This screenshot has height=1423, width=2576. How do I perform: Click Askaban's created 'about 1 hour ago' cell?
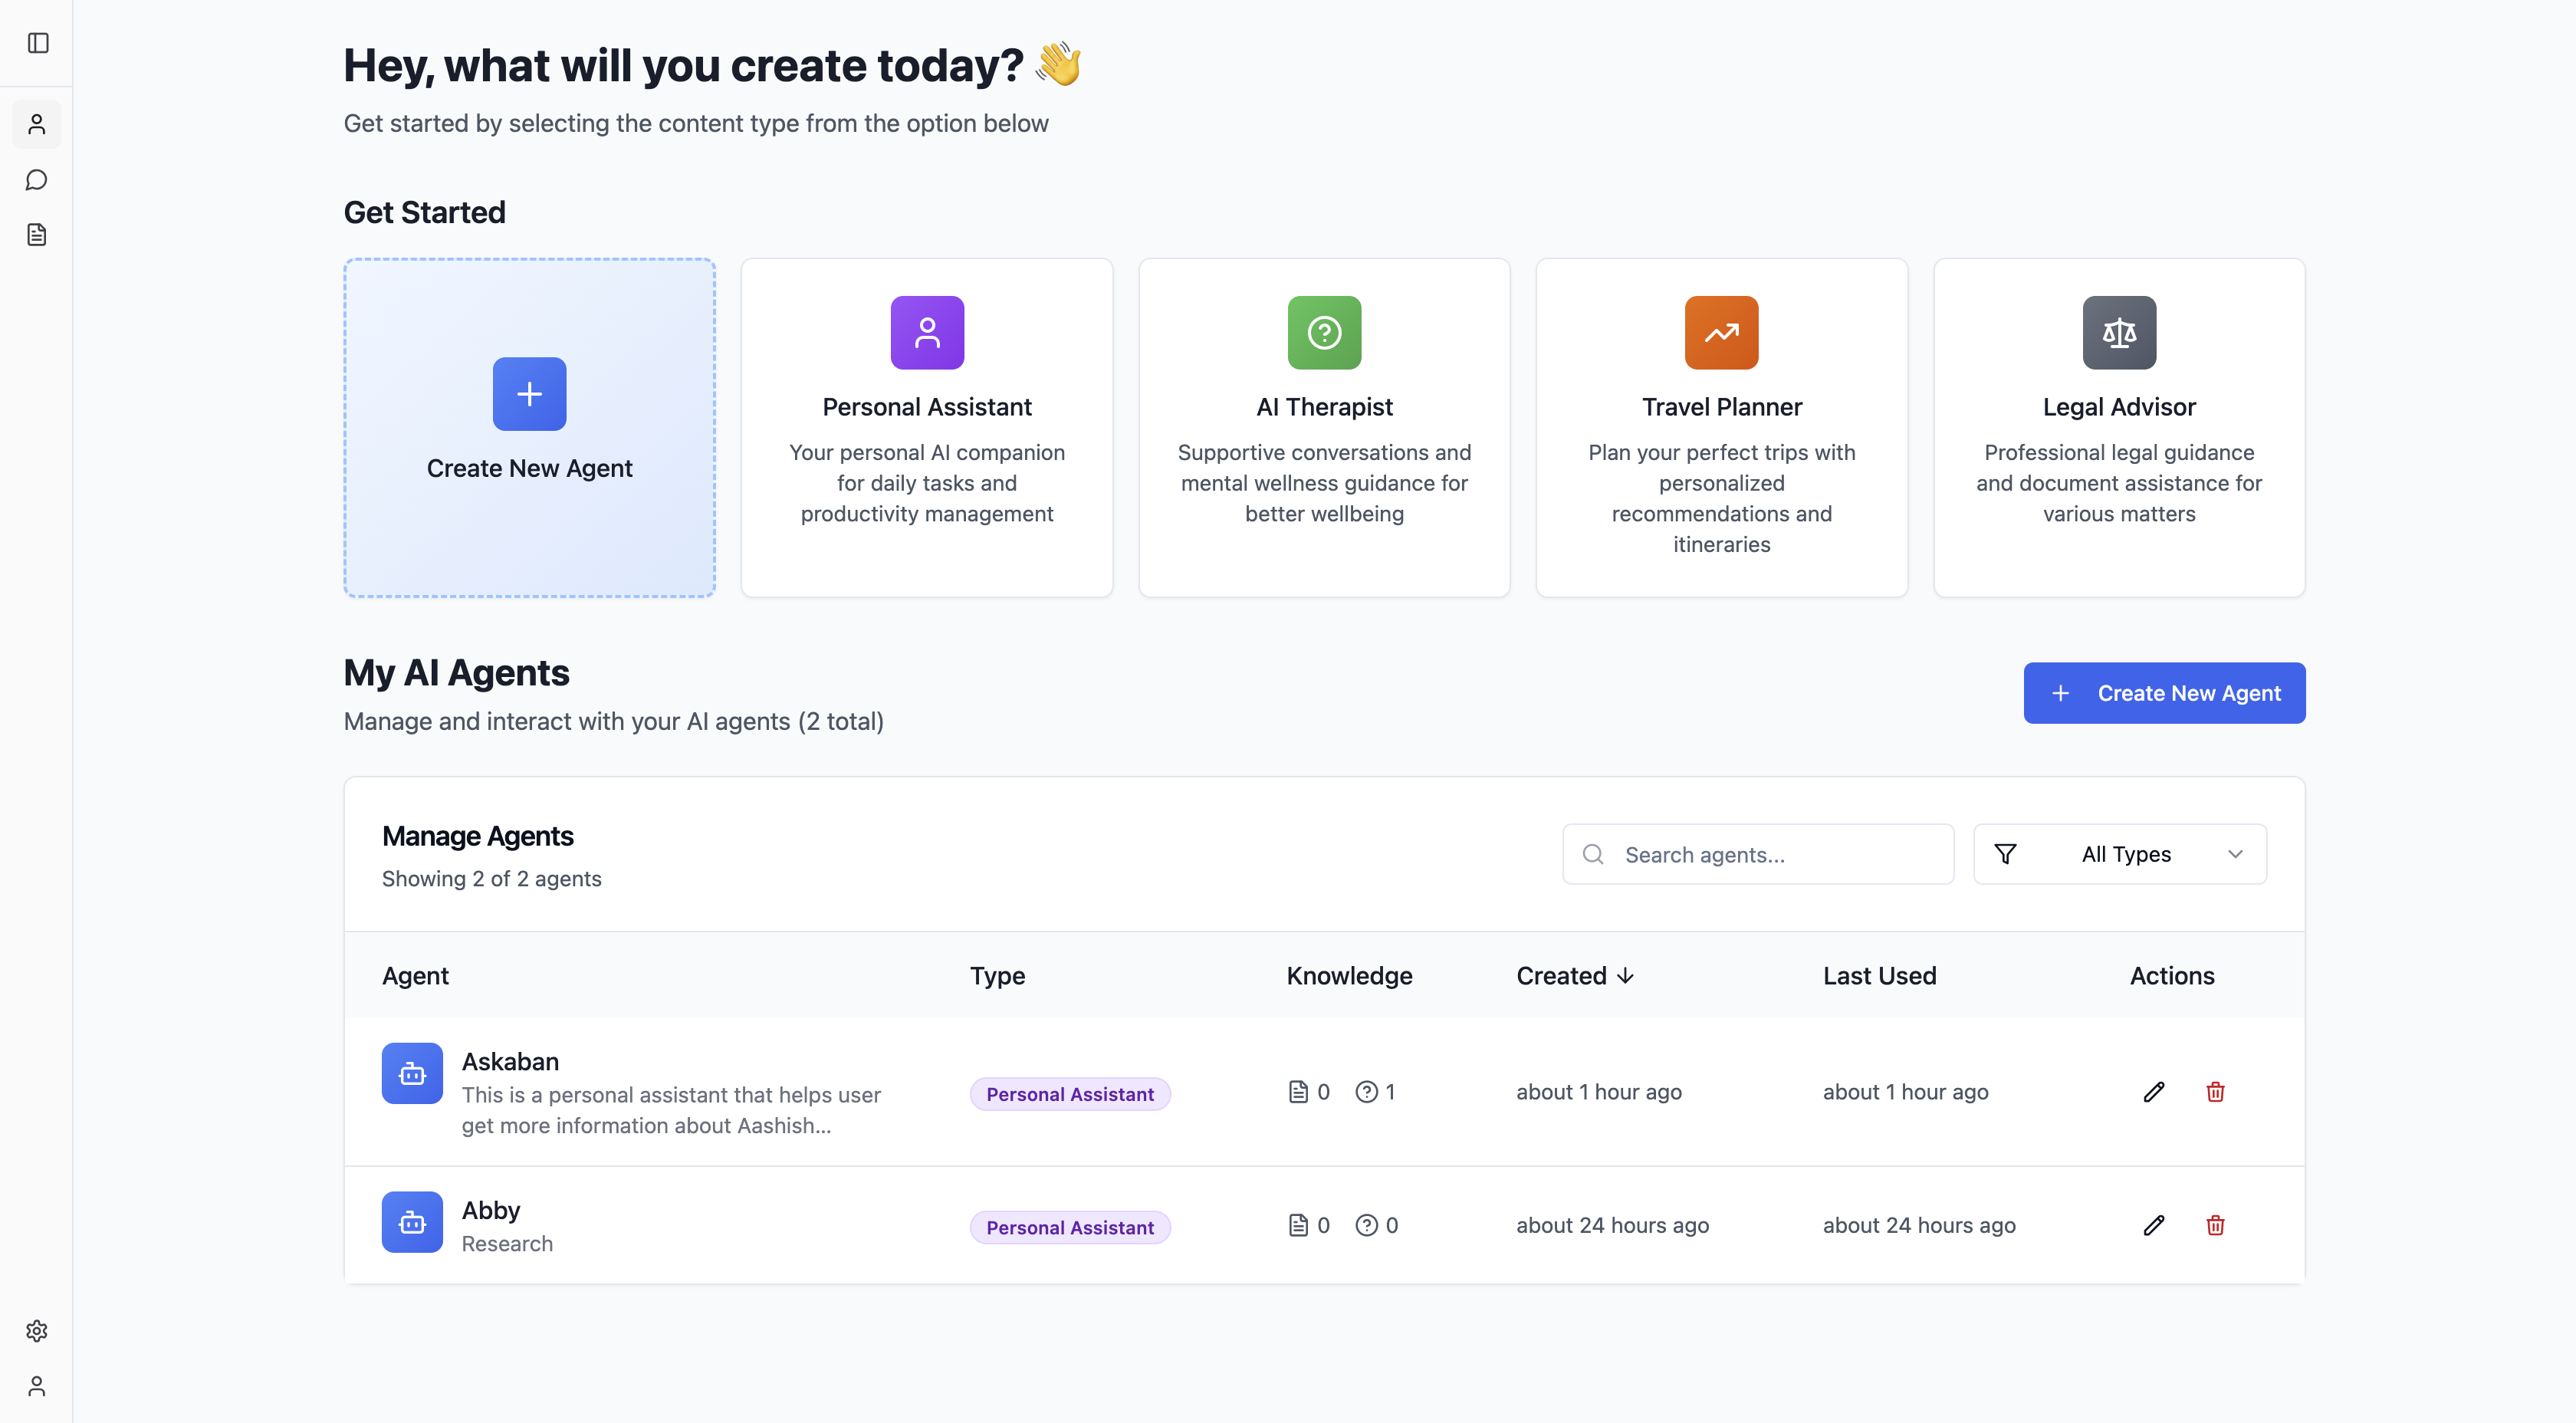[1599, 1092]
